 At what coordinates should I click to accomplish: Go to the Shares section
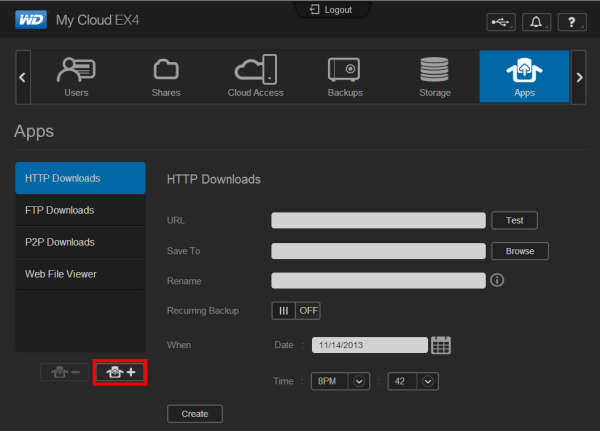166,77
